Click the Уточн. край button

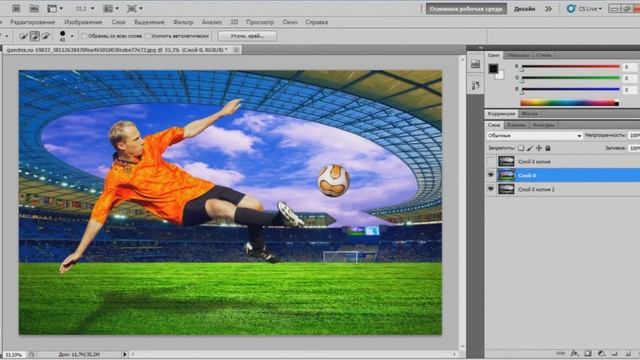tap(247, 36)
